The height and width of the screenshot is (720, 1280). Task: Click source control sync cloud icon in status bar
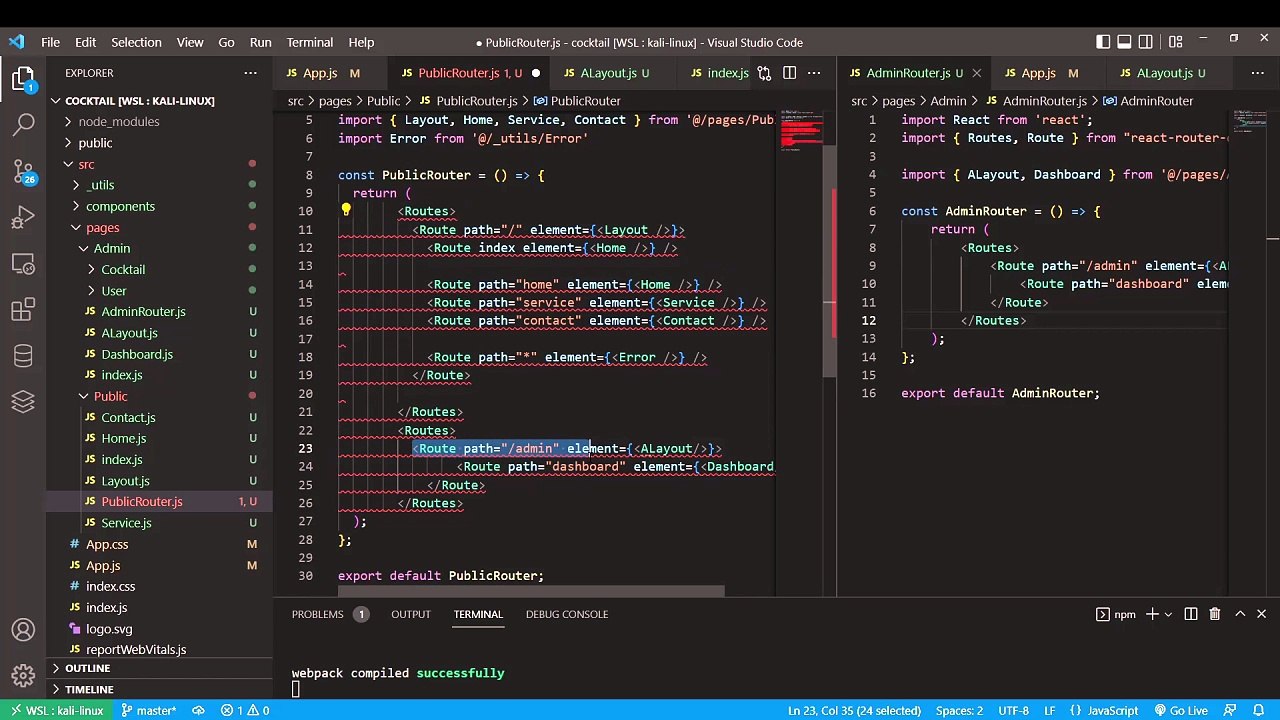[198, 710]
